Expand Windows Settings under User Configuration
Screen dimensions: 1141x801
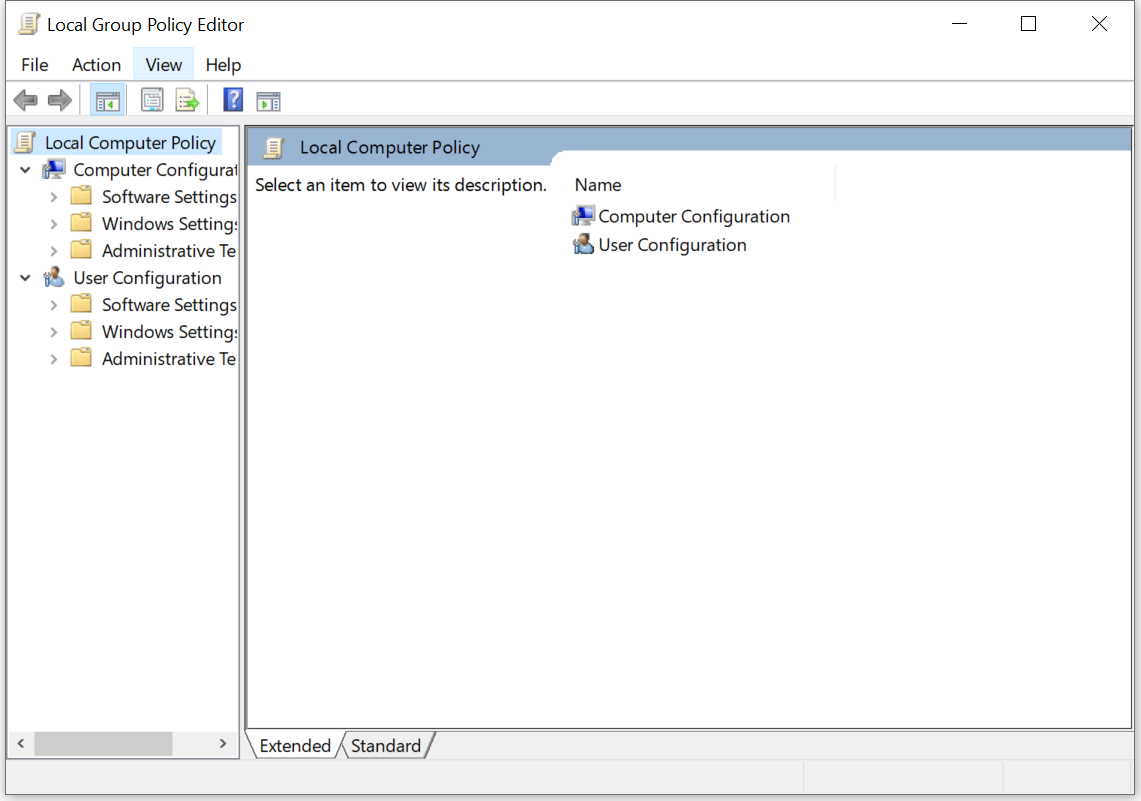pyautogui.click(x=53, y=332)
